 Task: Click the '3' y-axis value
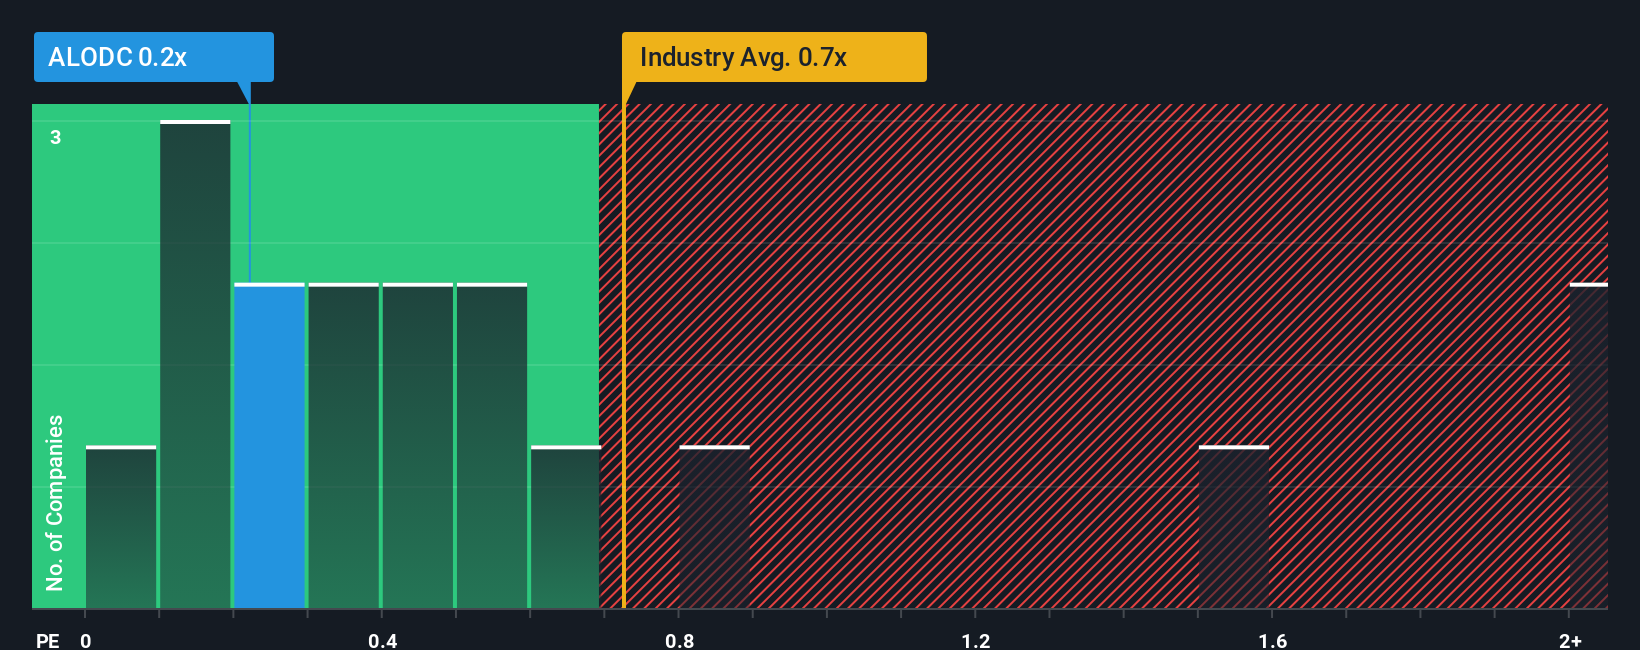(x=56, y=137)
